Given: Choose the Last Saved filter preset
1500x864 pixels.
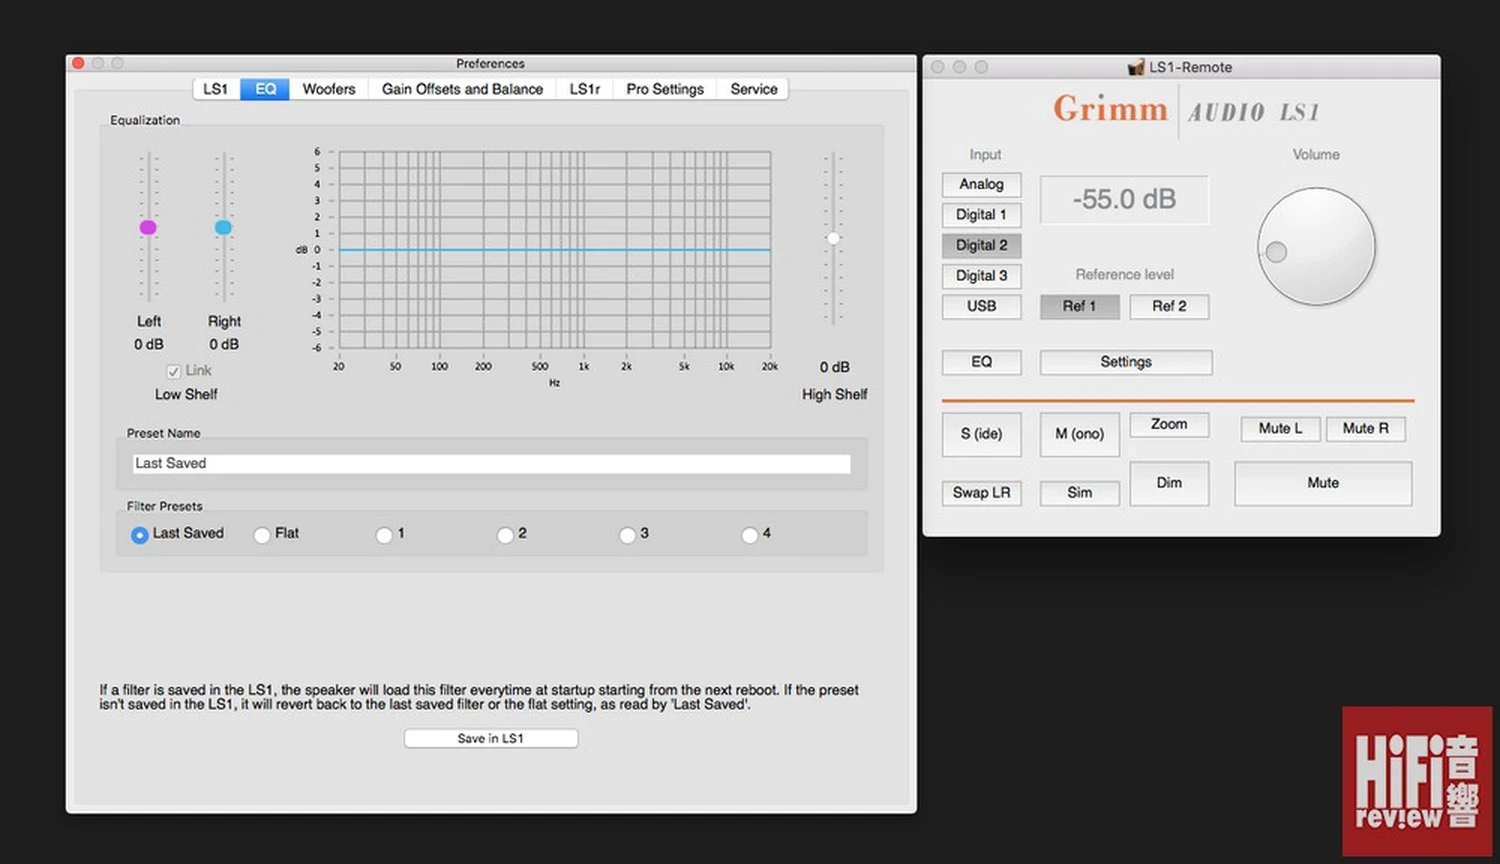Looking at the screenshot, I should pos(140,535).
